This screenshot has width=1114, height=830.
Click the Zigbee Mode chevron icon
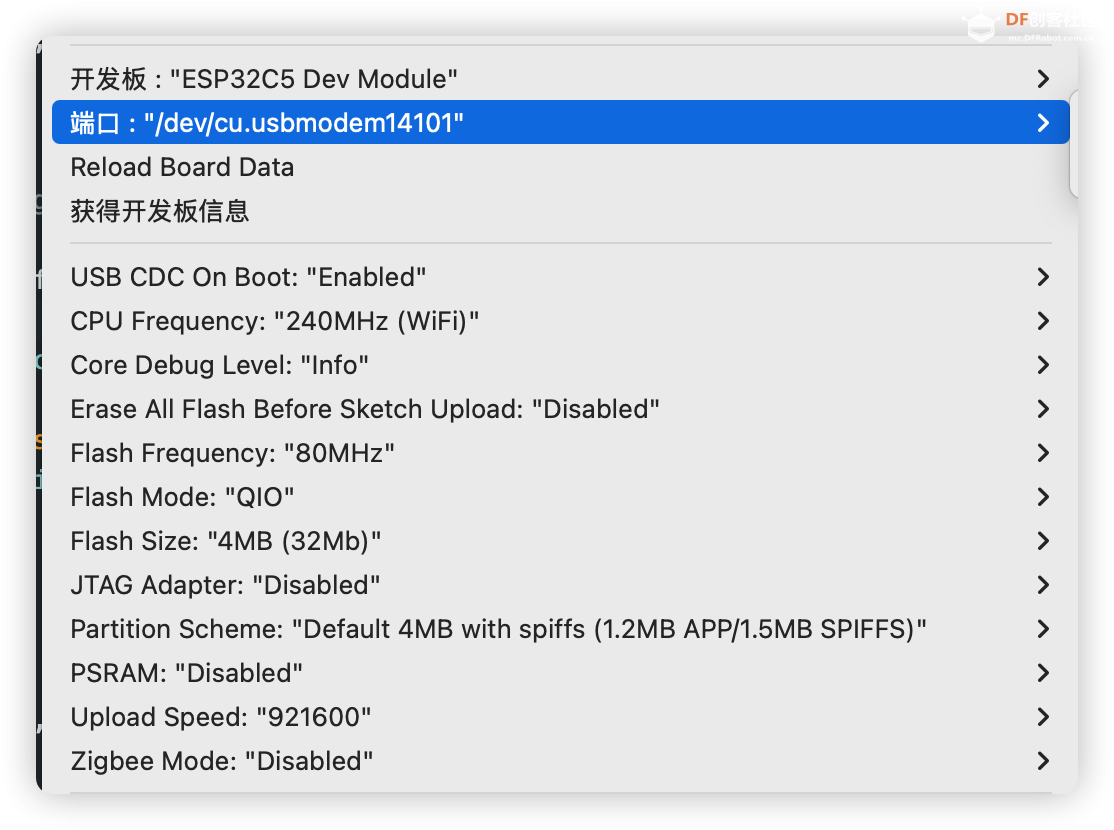(1043, 761)
